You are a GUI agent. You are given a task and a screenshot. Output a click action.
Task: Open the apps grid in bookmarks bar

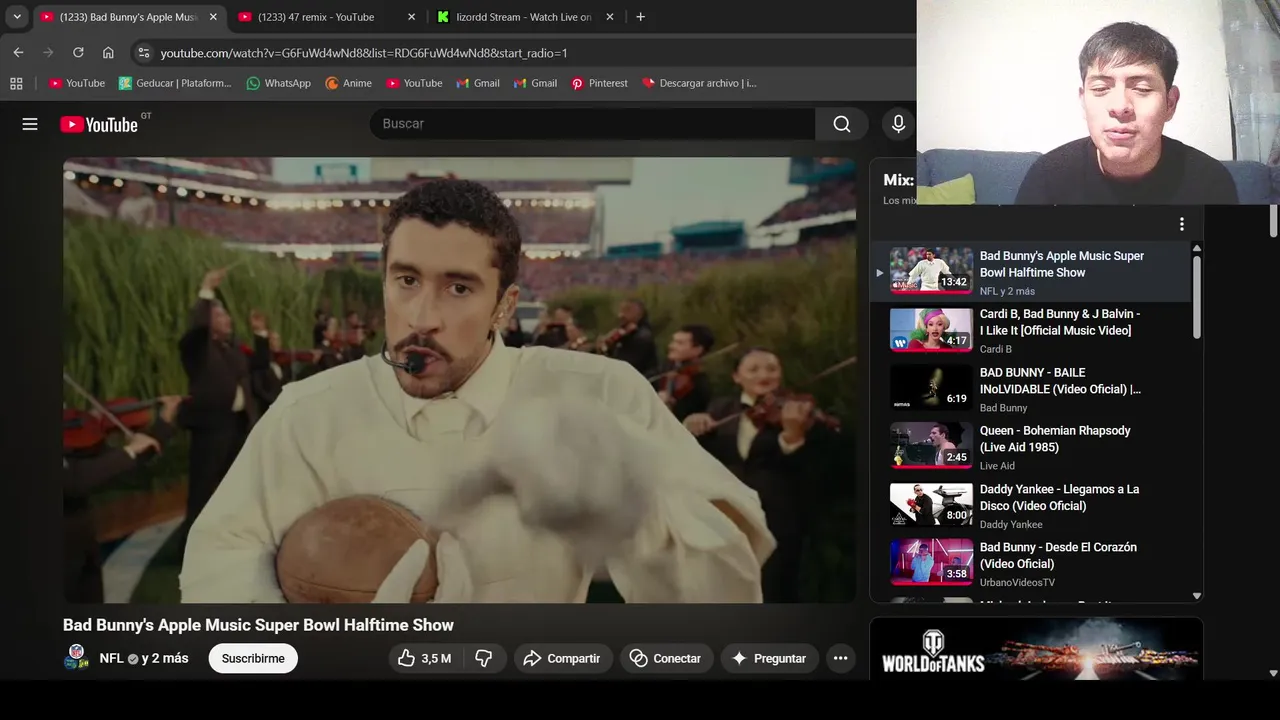(x=16, y=83)
